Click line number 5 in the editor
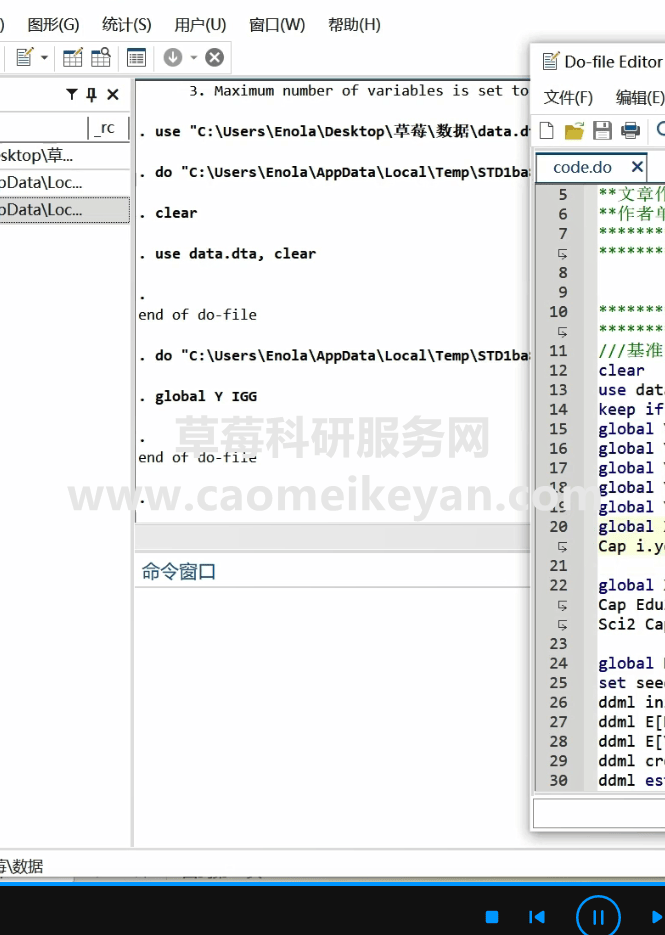 (x=562, y=195)
